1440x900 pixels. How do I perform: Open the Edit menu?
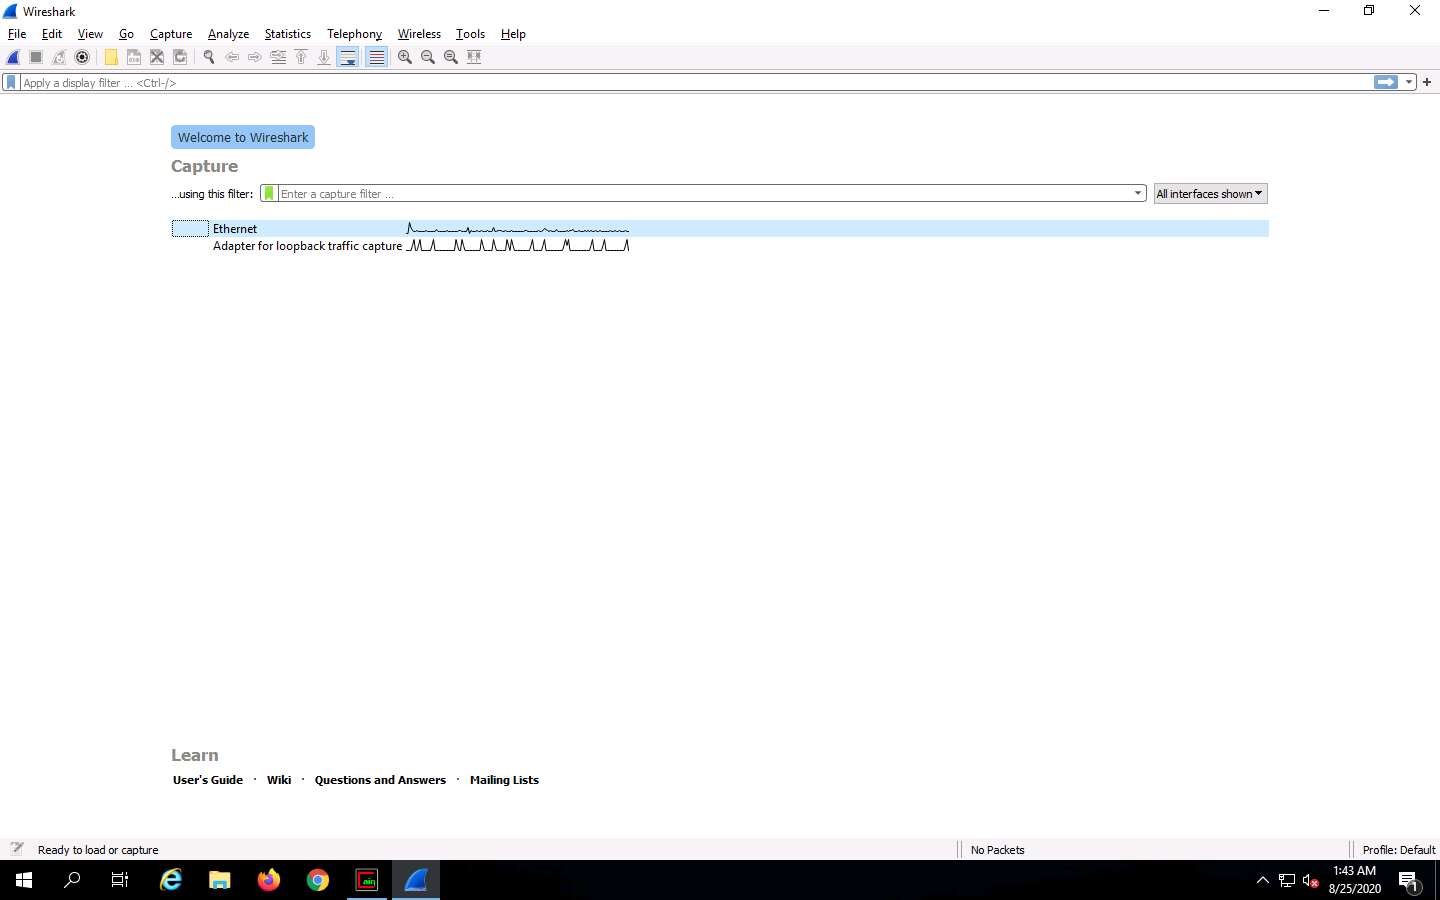pyautogui.click(x=52, y=34)
